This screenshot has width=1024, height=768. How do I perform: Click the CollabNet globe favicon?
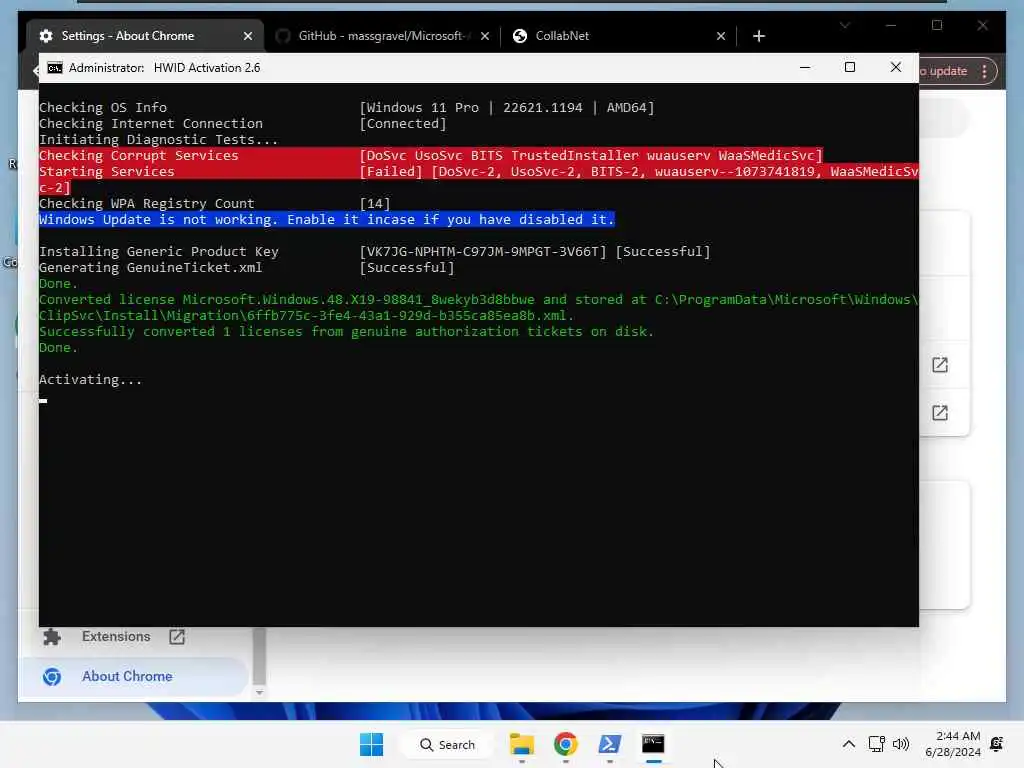(x=520, y=36)
